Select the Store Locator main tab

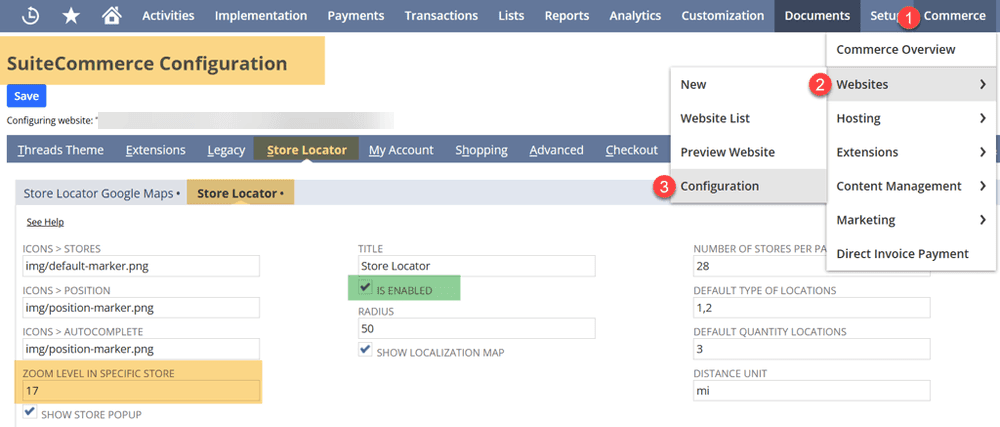[307, 150]
